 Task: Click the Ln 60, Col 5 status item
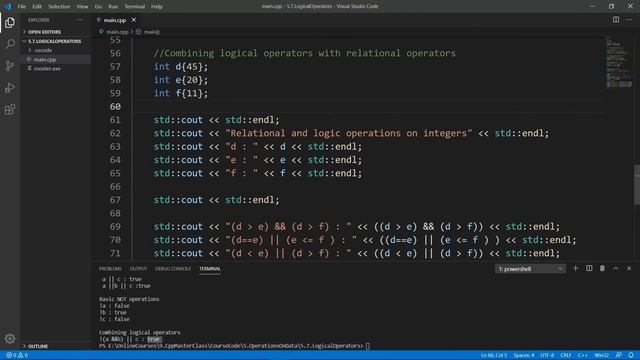(x=493, y=355)
